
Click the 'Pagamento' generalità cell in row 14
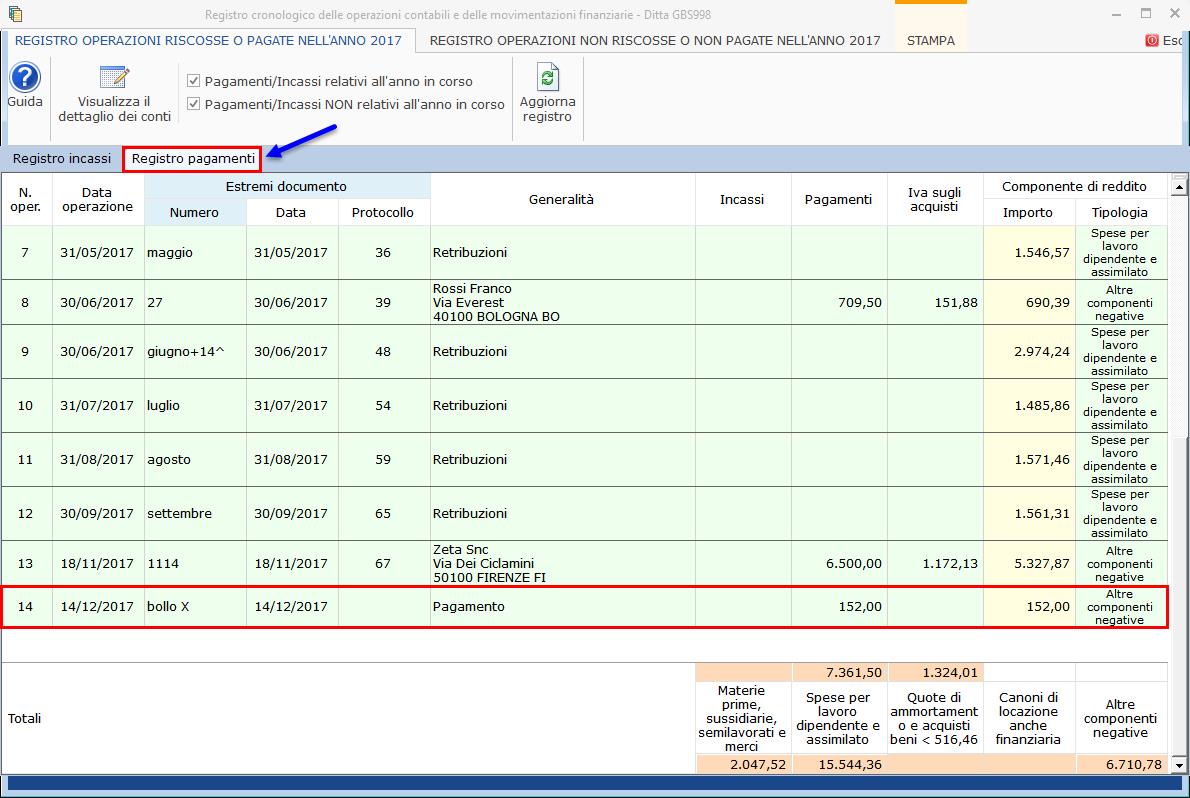coord(562,607)
